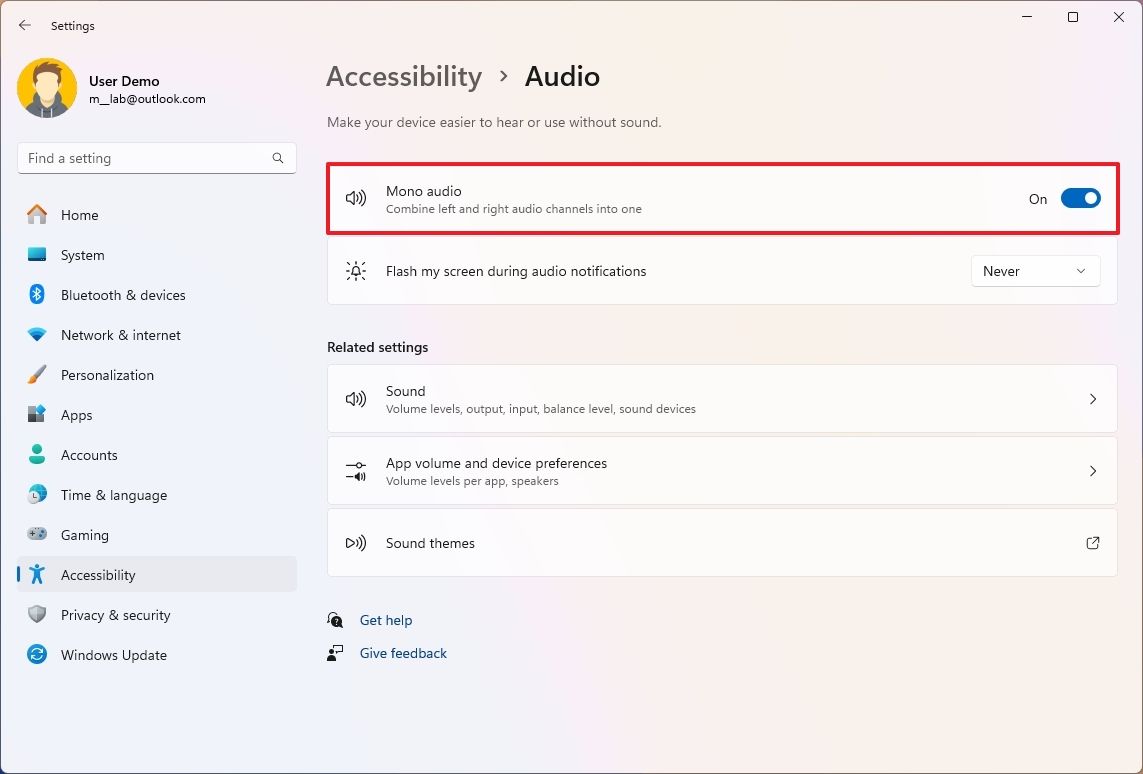Viewport: 1143px width, 774px height.
Task: Click the Personalization brush icon
Action: [x=36, y=374]
